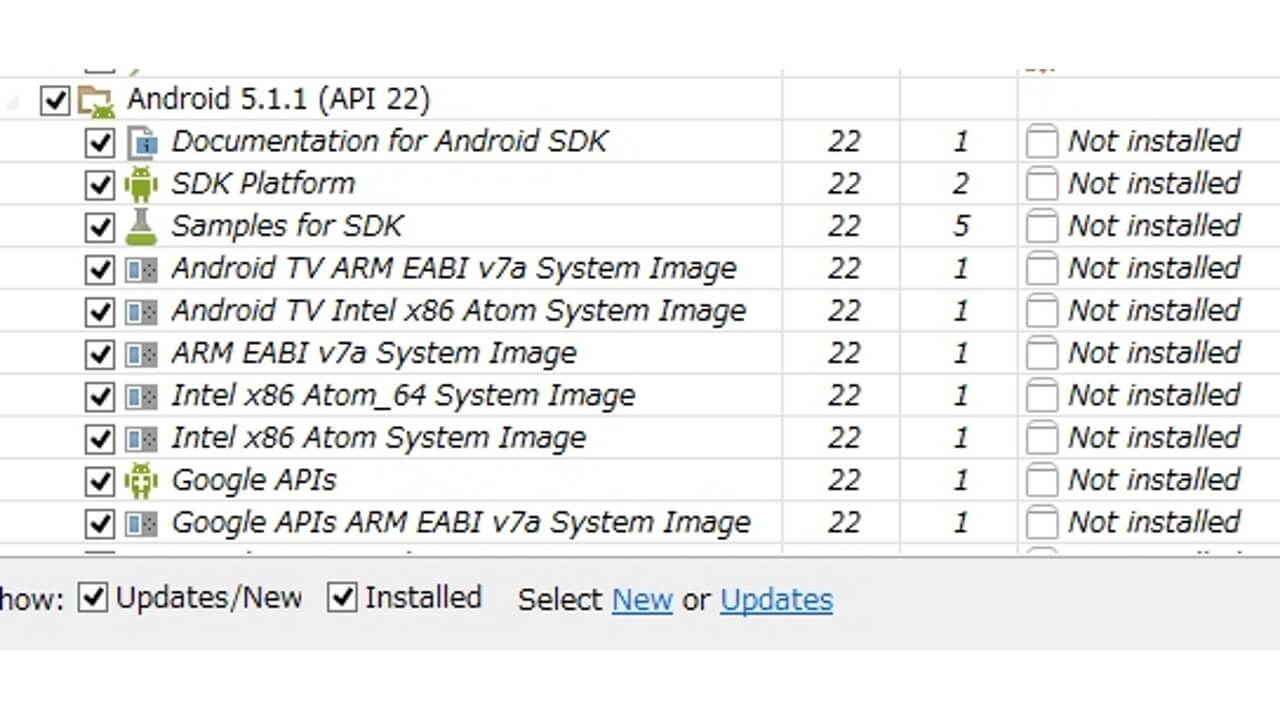This screenshot has height=720, width=1280.
Task: Click the Google APIs ARM EABI system image icon
Action: (x=143, y=522)
